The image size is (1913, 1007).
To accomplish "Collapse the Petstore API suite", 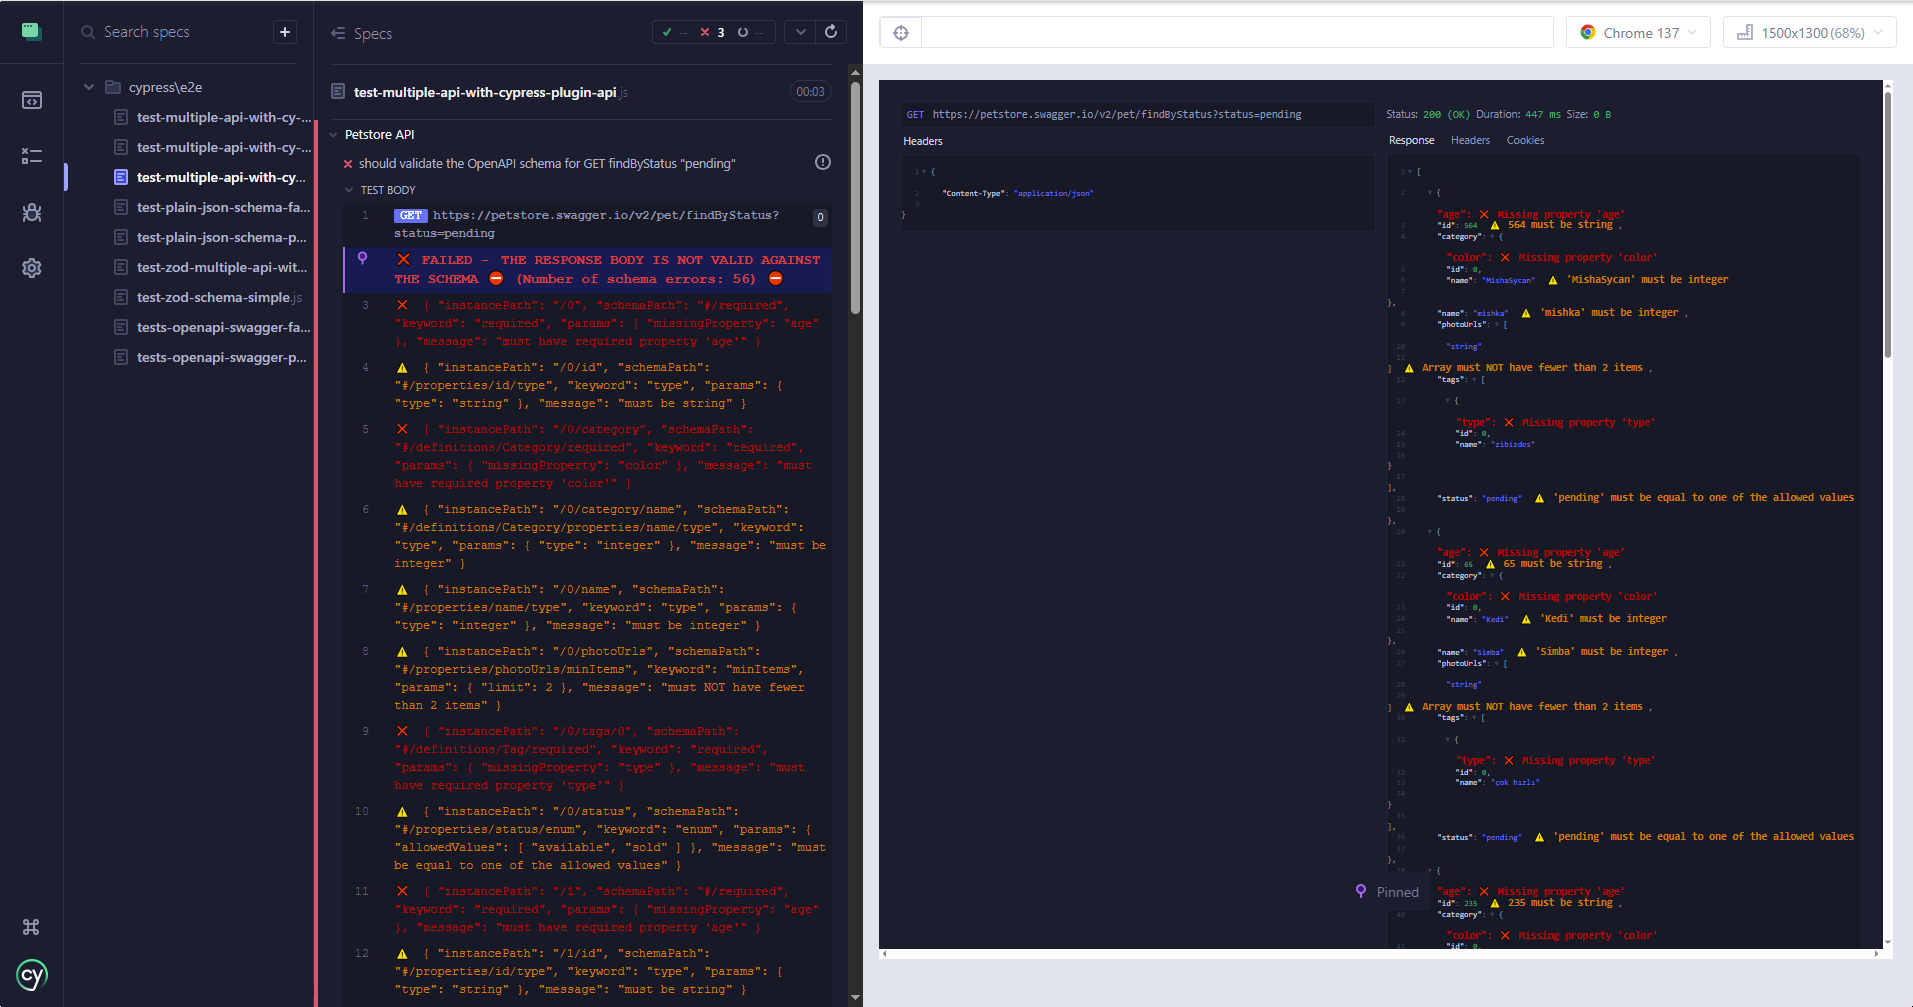I will point(335,134).
